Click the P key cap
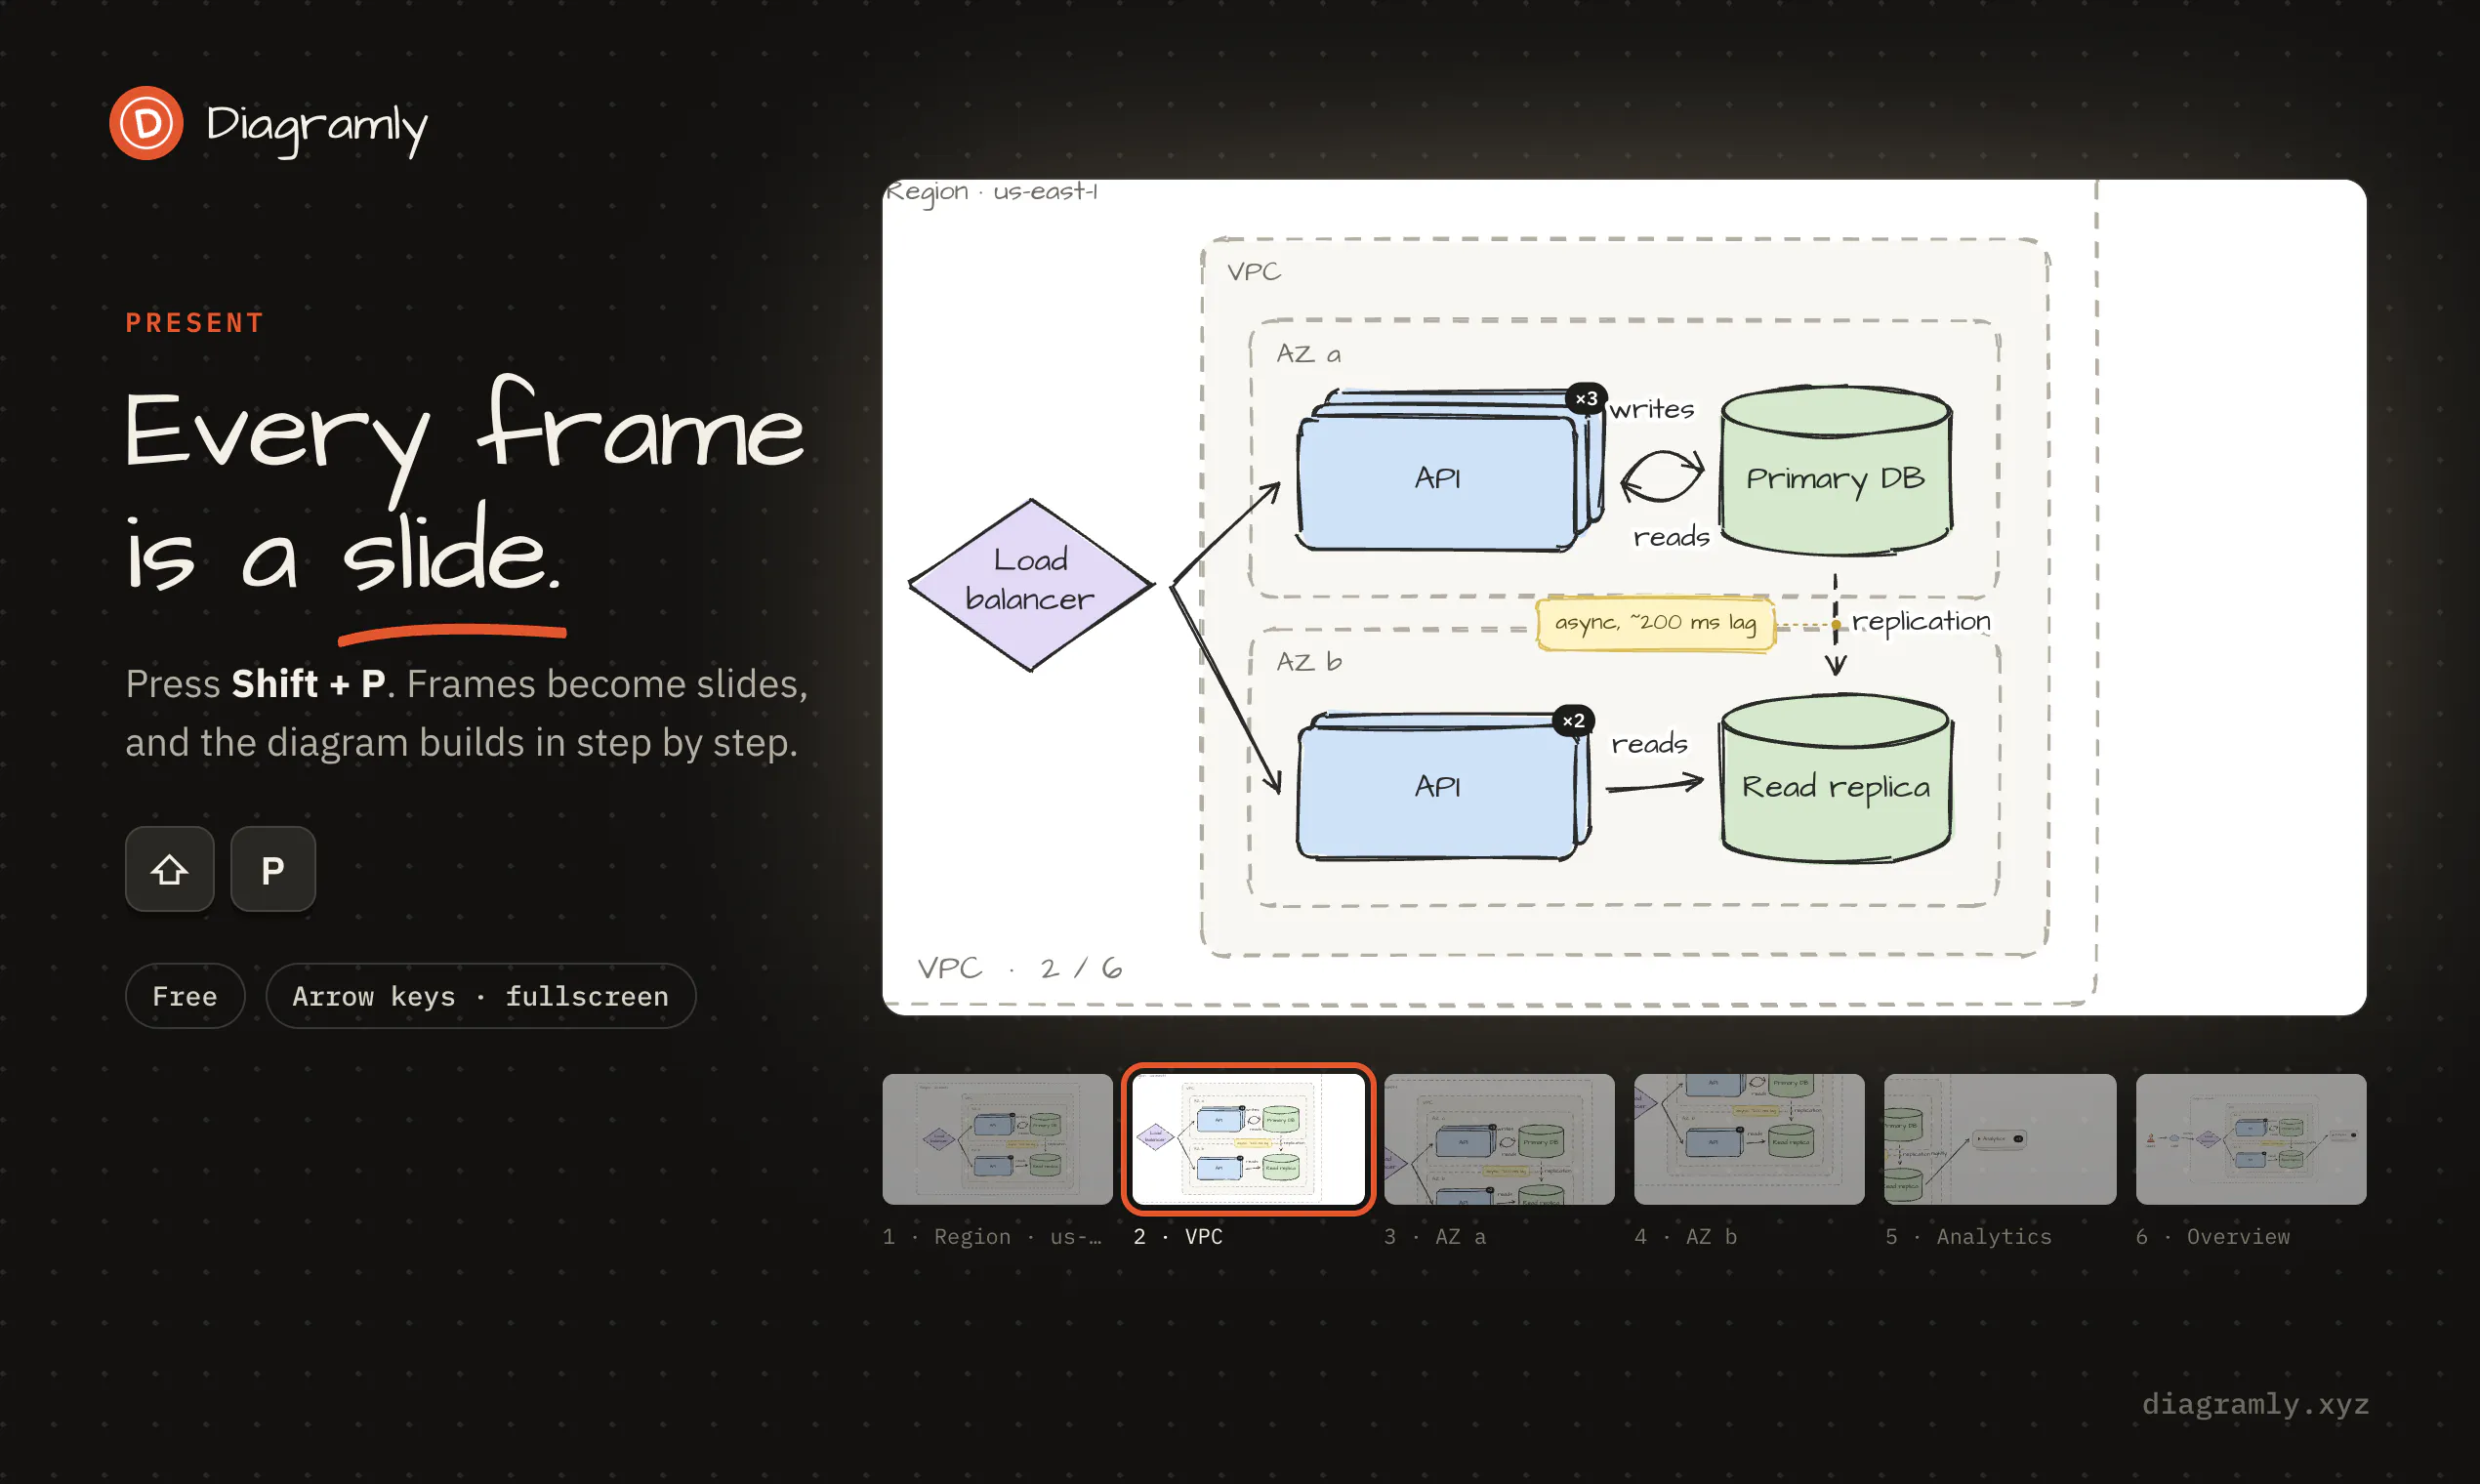This screenshot has height=1484, width=2480. tap(273, 869)
